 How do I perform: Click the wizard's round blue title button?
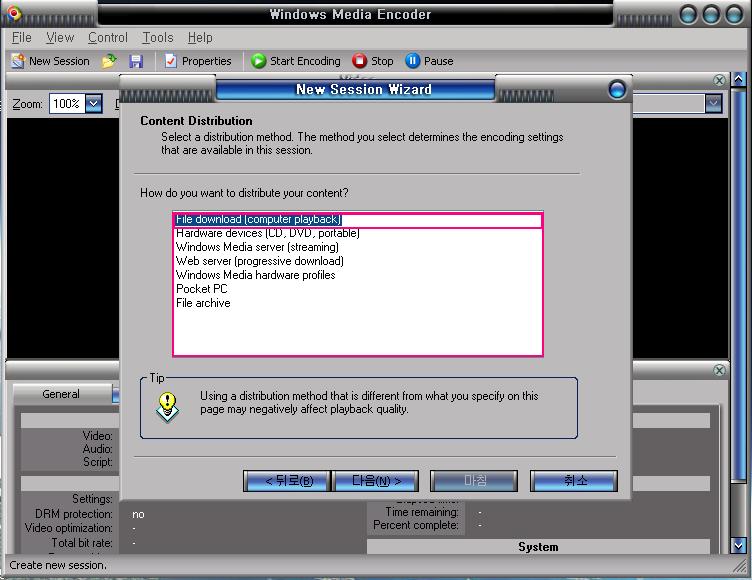point(617,89)
